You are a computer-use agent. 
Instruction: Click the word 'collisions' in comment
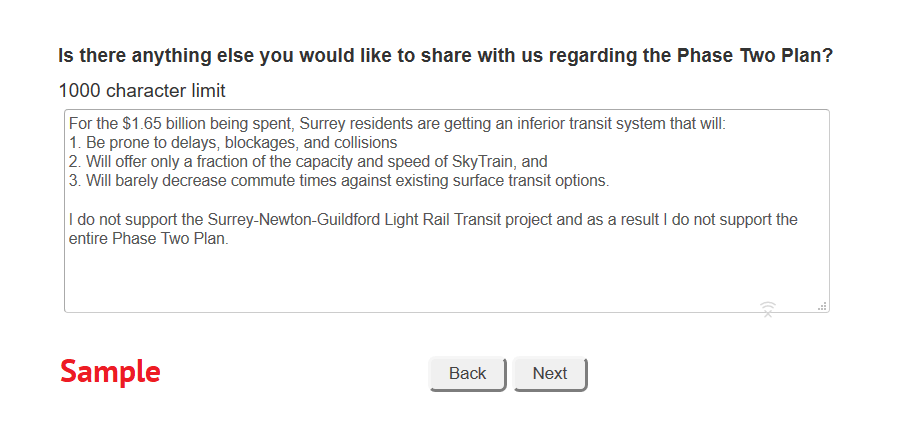tap(366, 143)
